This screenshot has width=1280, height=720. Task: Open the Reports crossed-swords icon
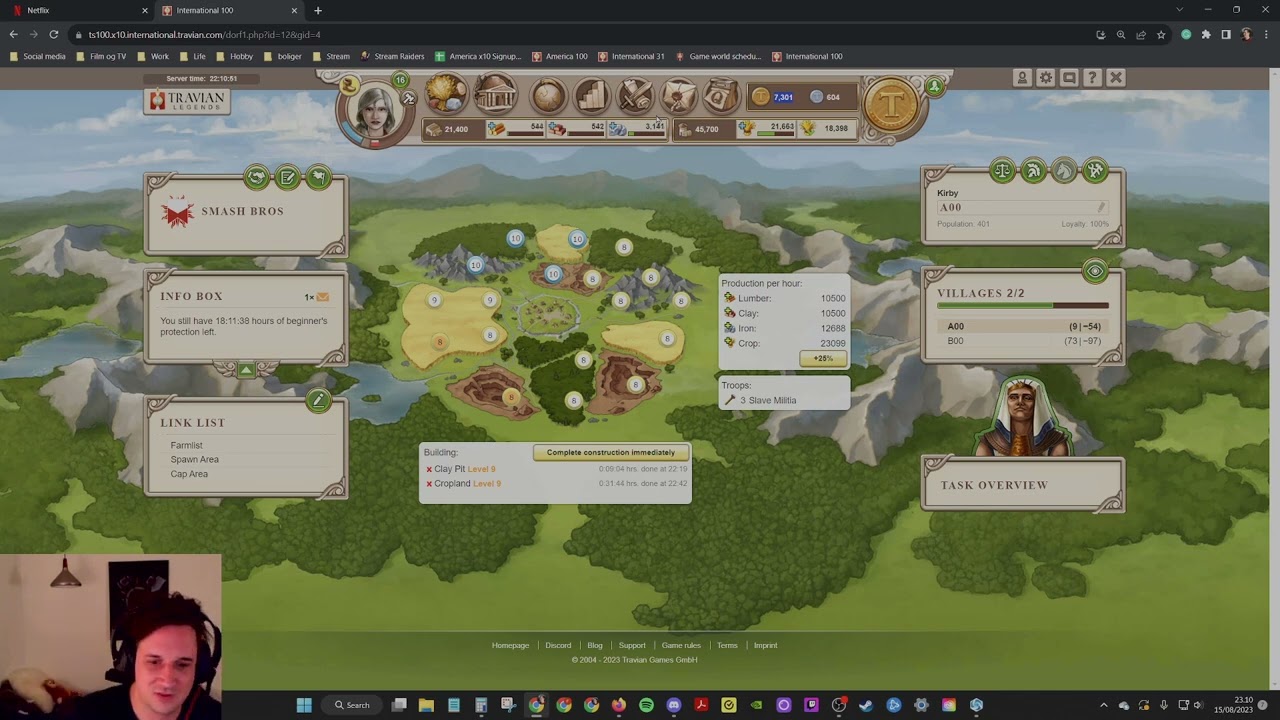[635, 96]
